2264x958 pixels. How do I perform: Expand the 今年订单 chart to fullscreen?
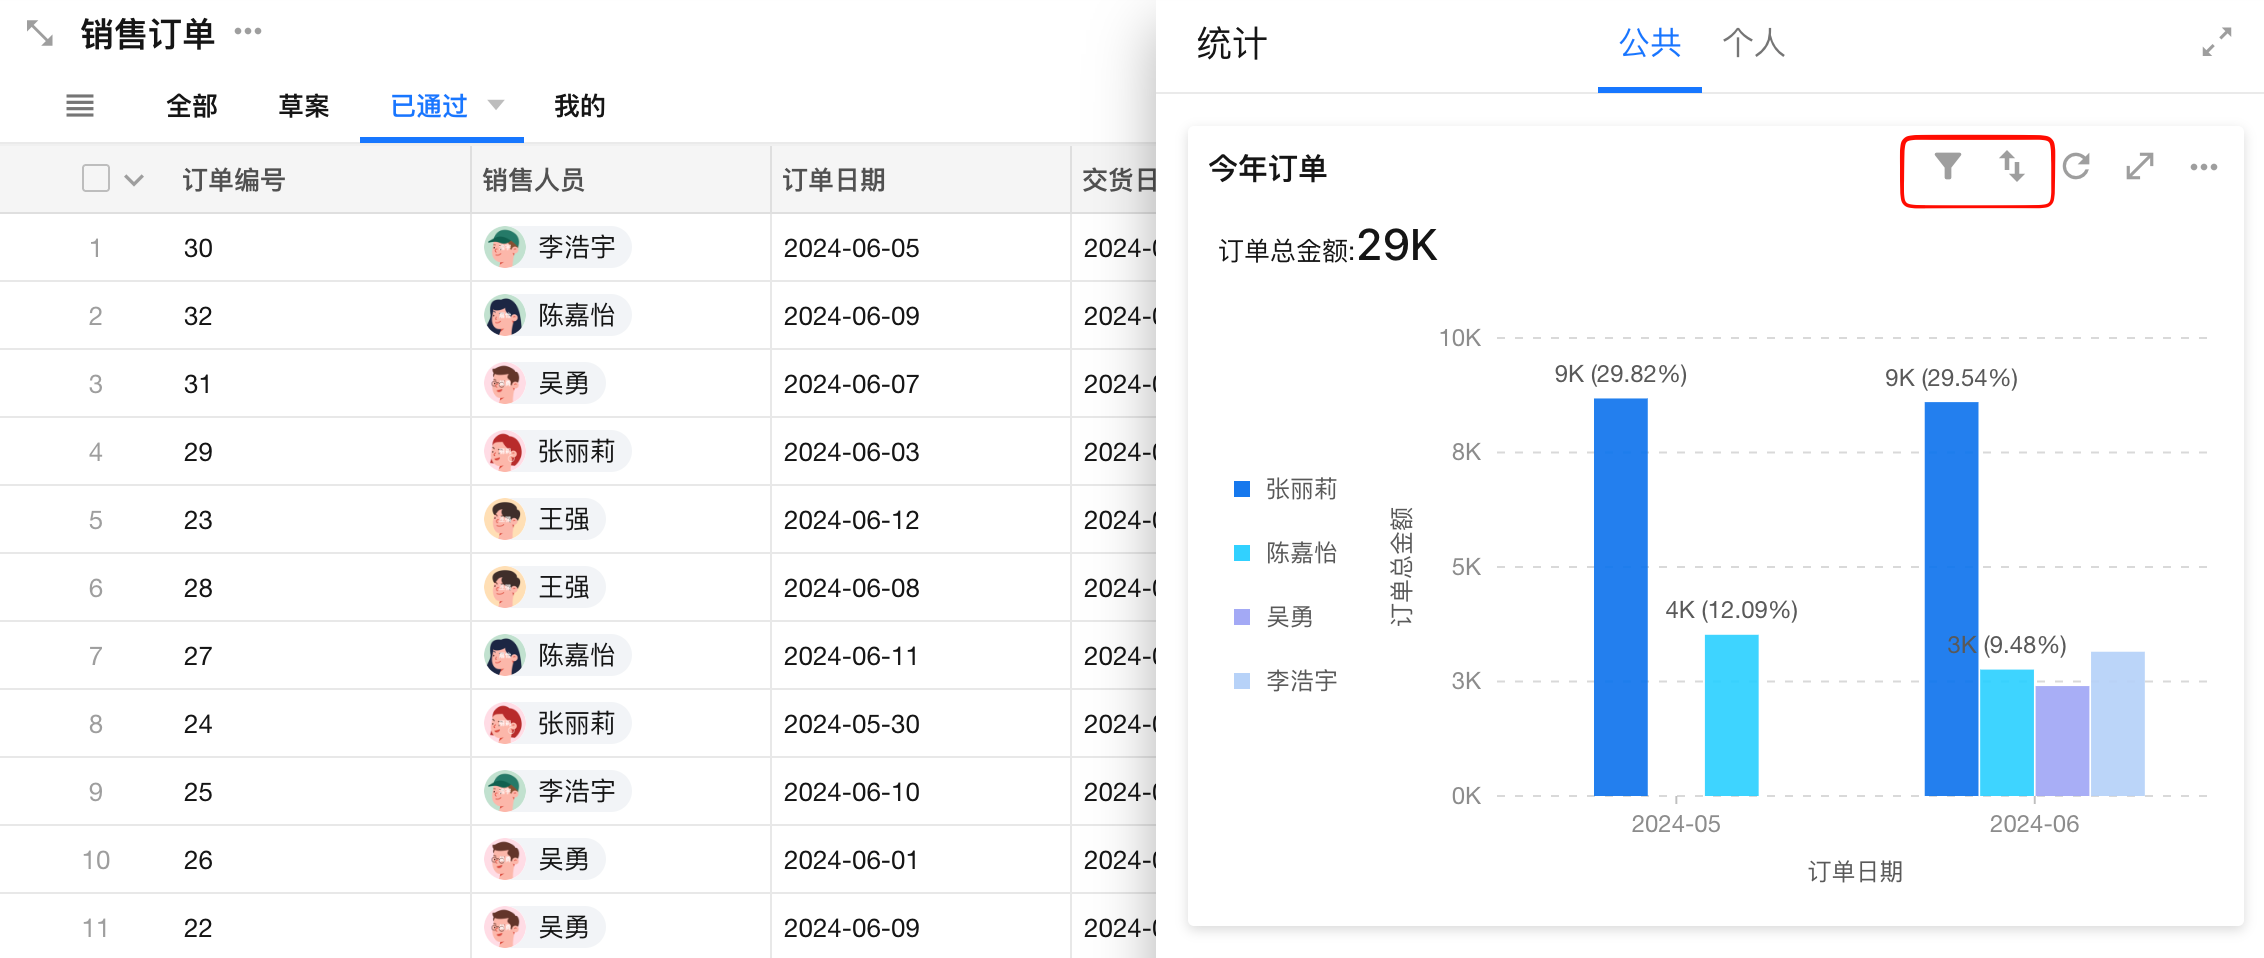[x=2139, y=166]
